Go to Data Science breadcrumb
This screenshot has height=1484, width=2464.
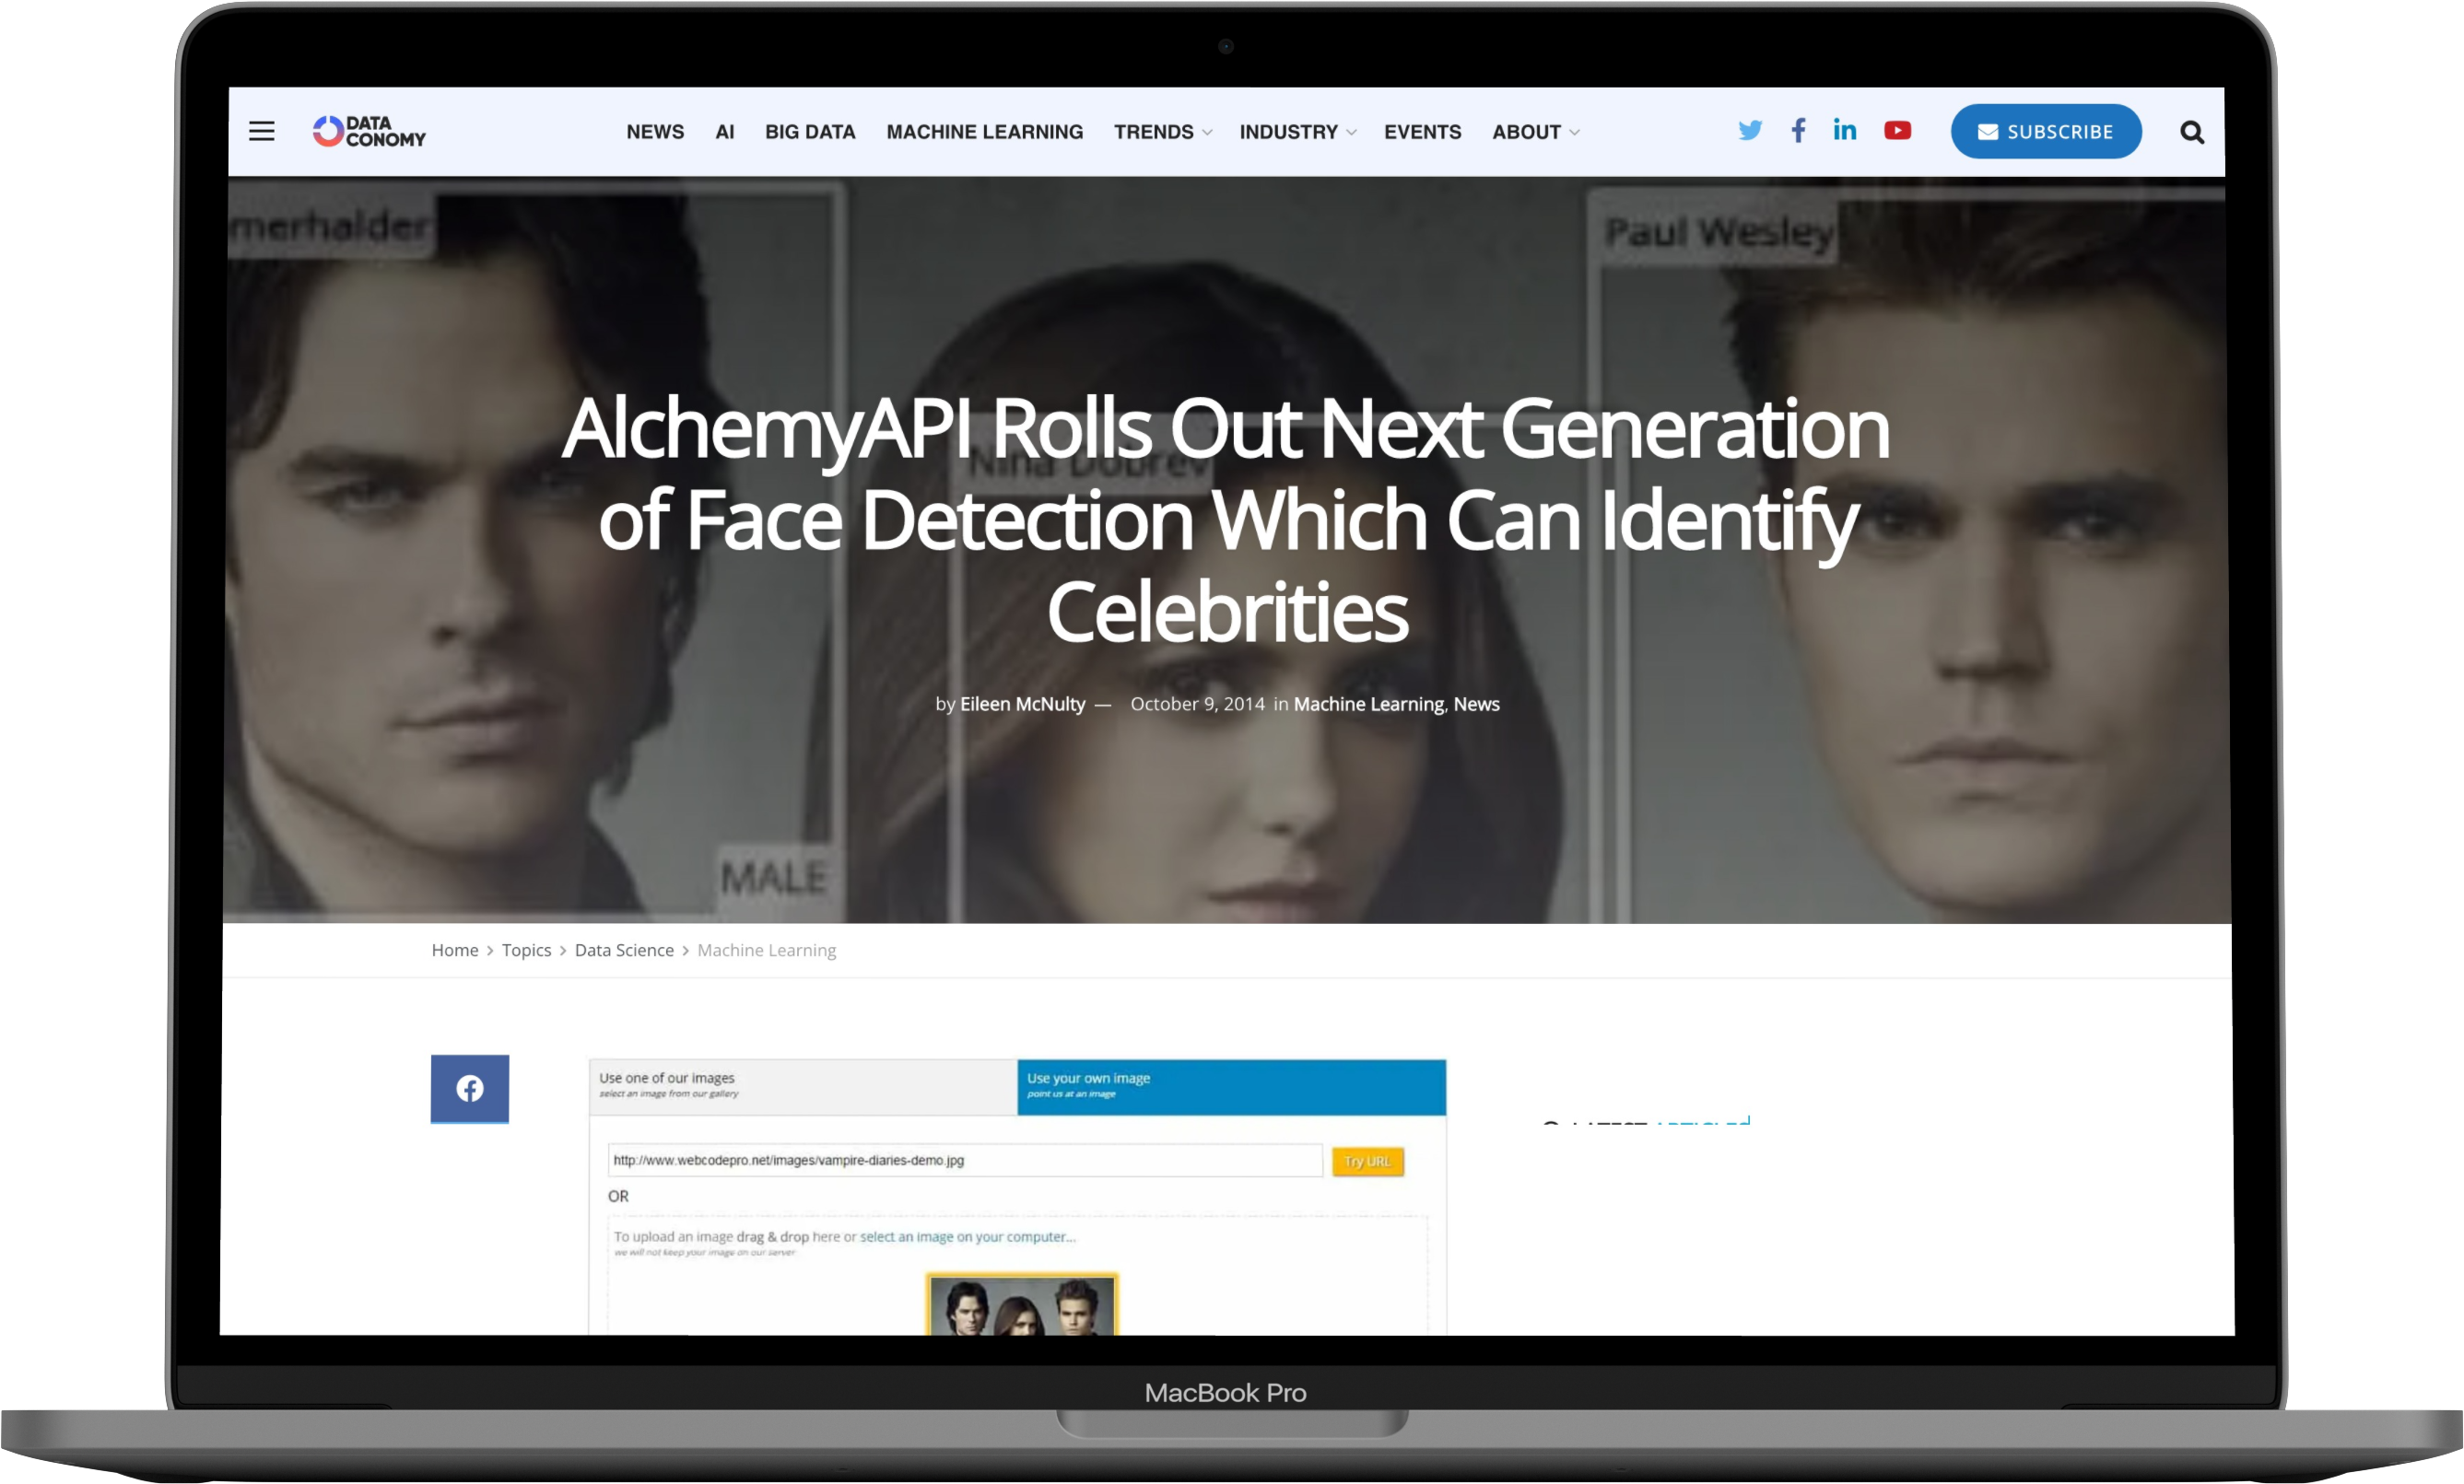pyautogui.click(x=624, y=950)
